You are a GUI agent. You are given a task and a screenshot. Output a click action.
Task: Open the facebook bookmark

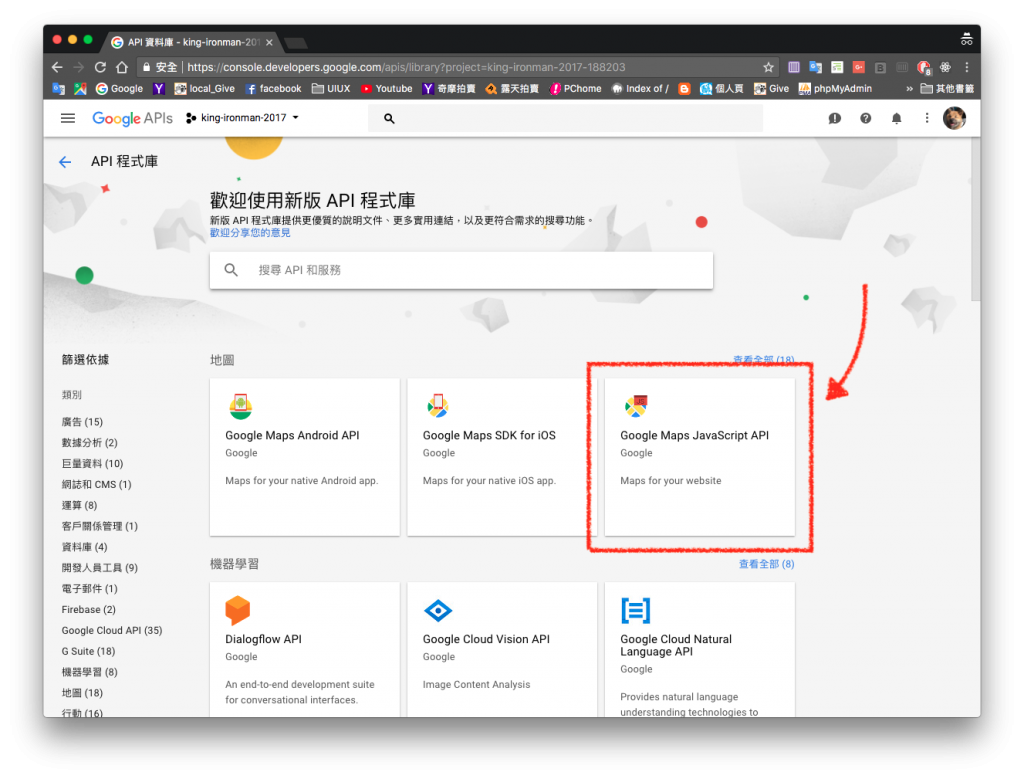click(x=273, y=89)
